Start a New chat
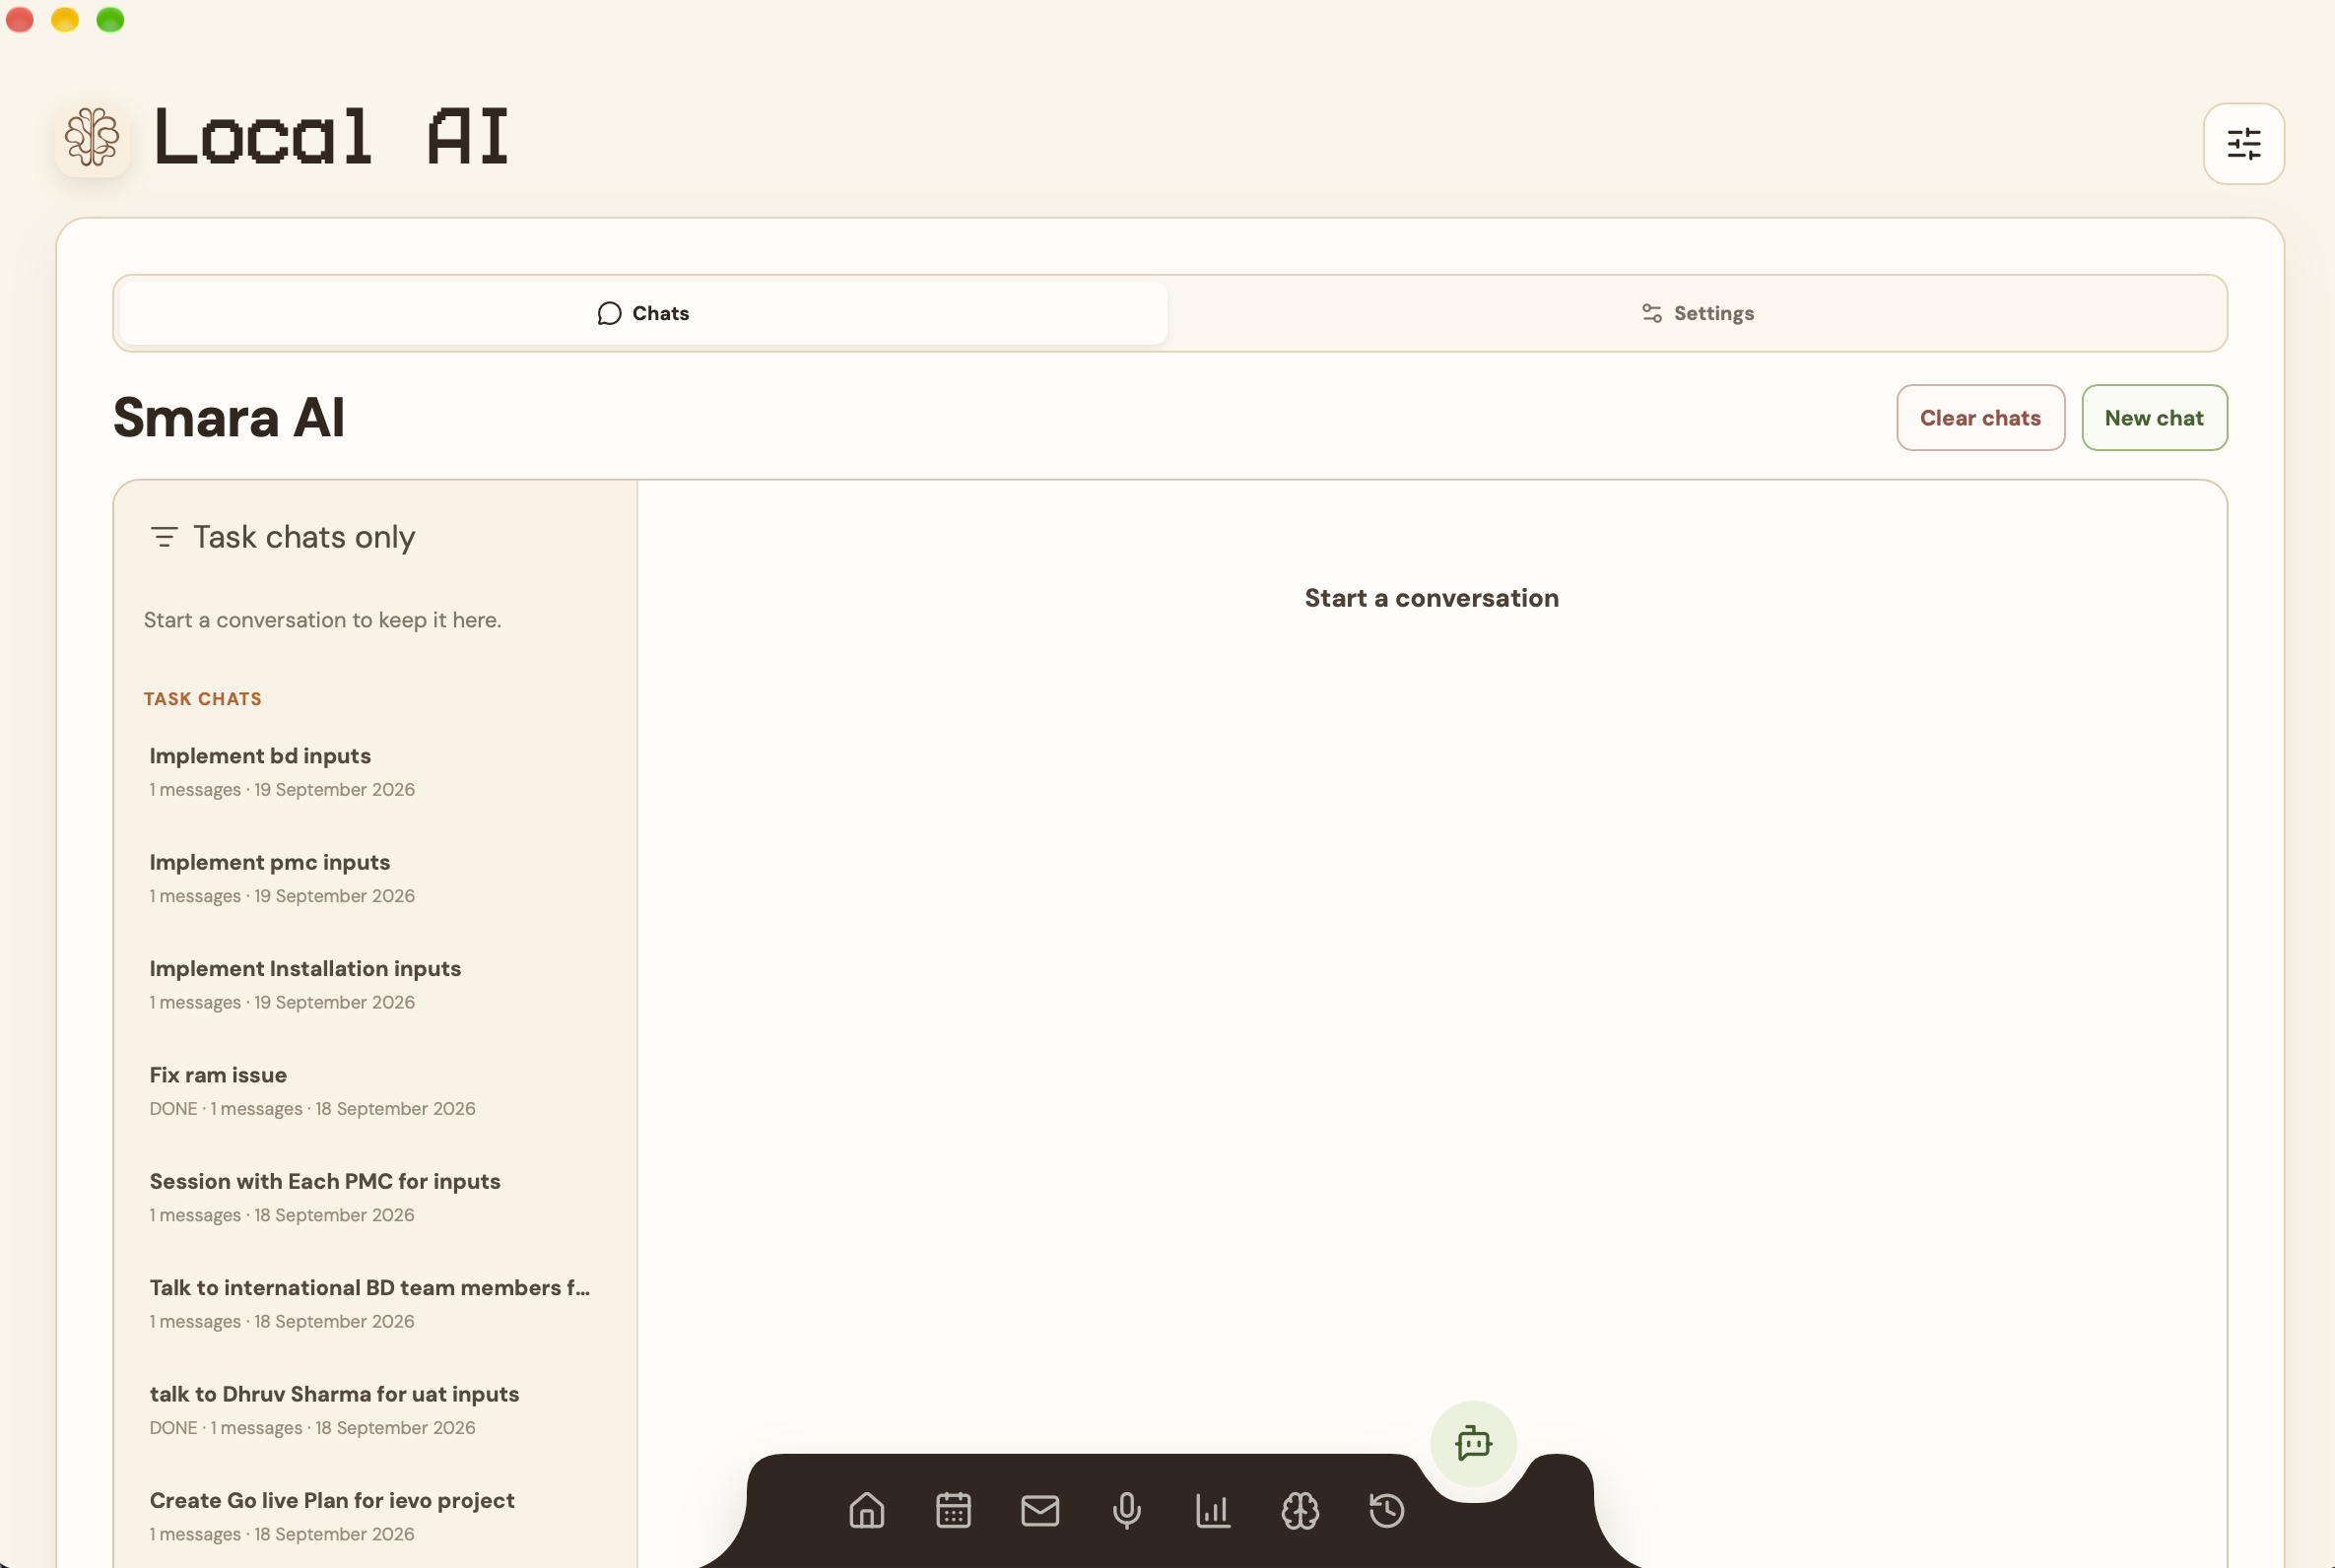This screenshot has width=2335, height=1568. (x=2154, y=418)
